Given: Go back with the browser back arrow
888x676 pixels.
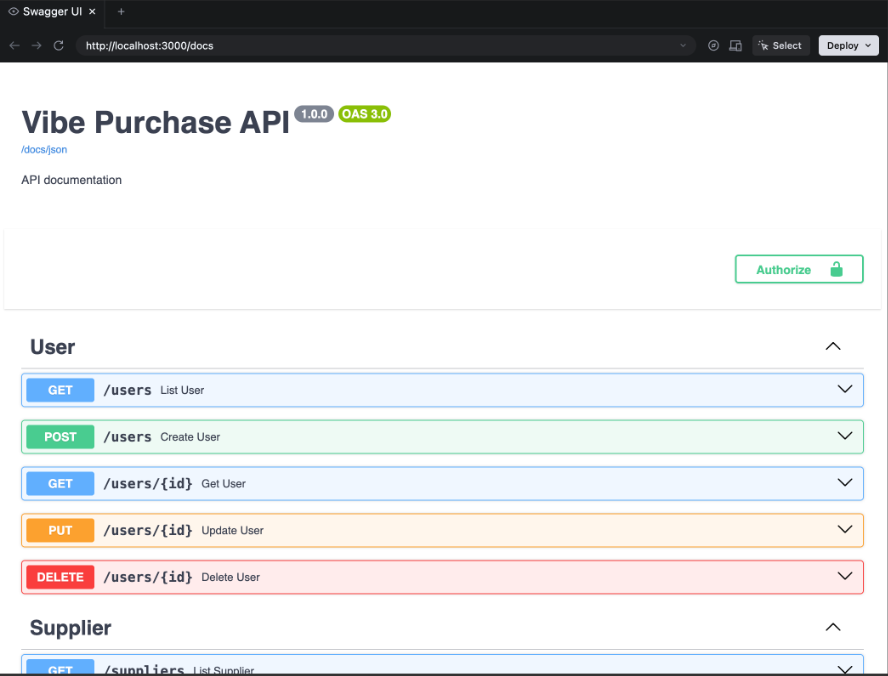Looking at the screenshot, I should (15, 45).
